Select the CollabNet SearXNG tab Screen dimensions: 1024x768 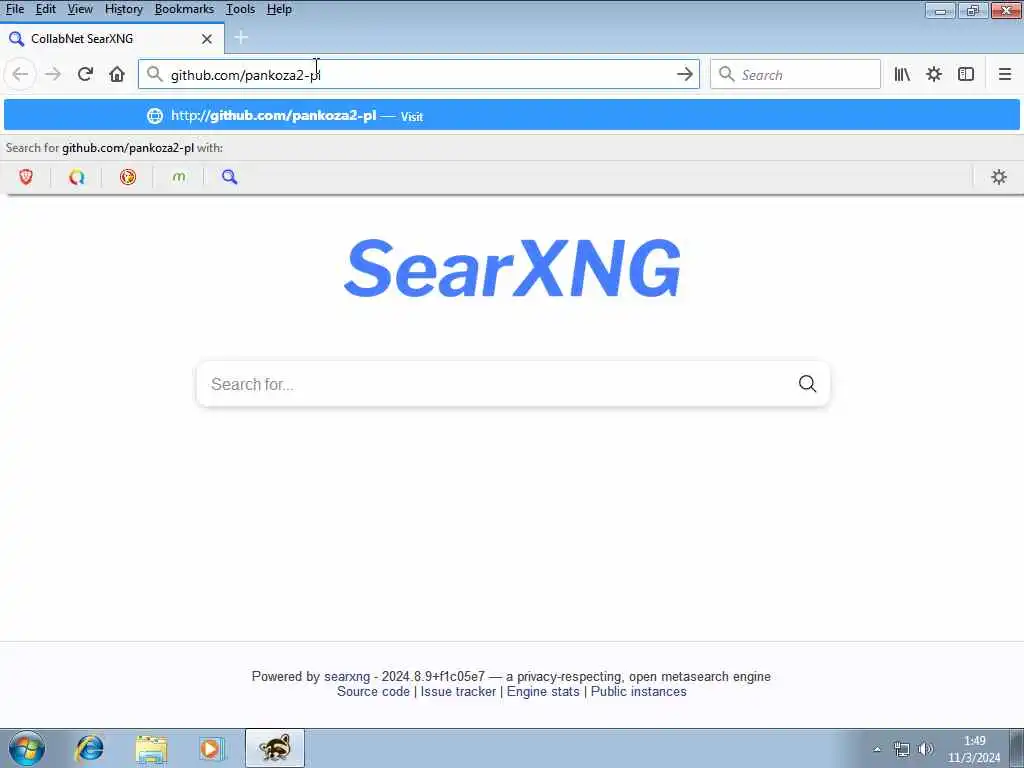click(x=112, y=39)
